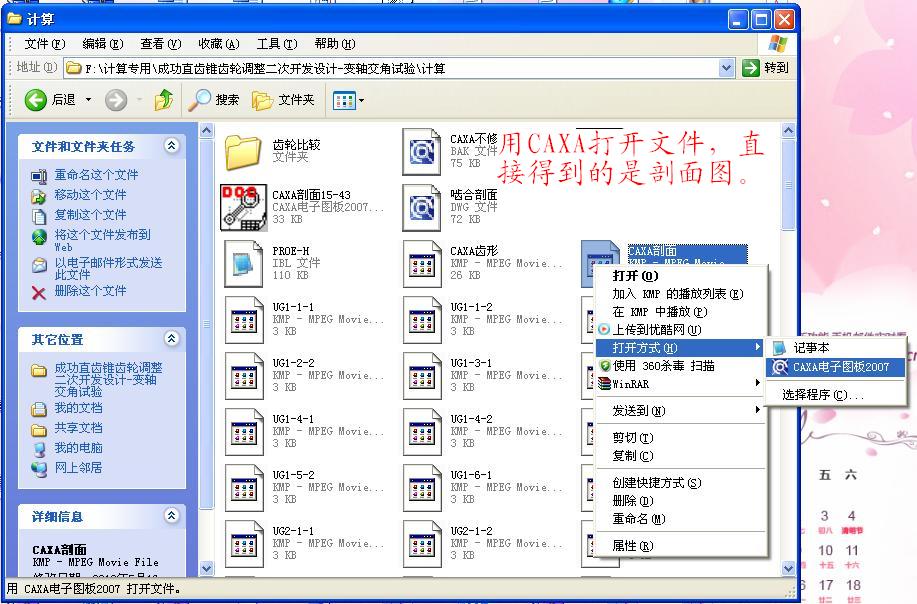The image size is (917, 604).
Task: Expand the 发送到 submenu
Action: 680,411
